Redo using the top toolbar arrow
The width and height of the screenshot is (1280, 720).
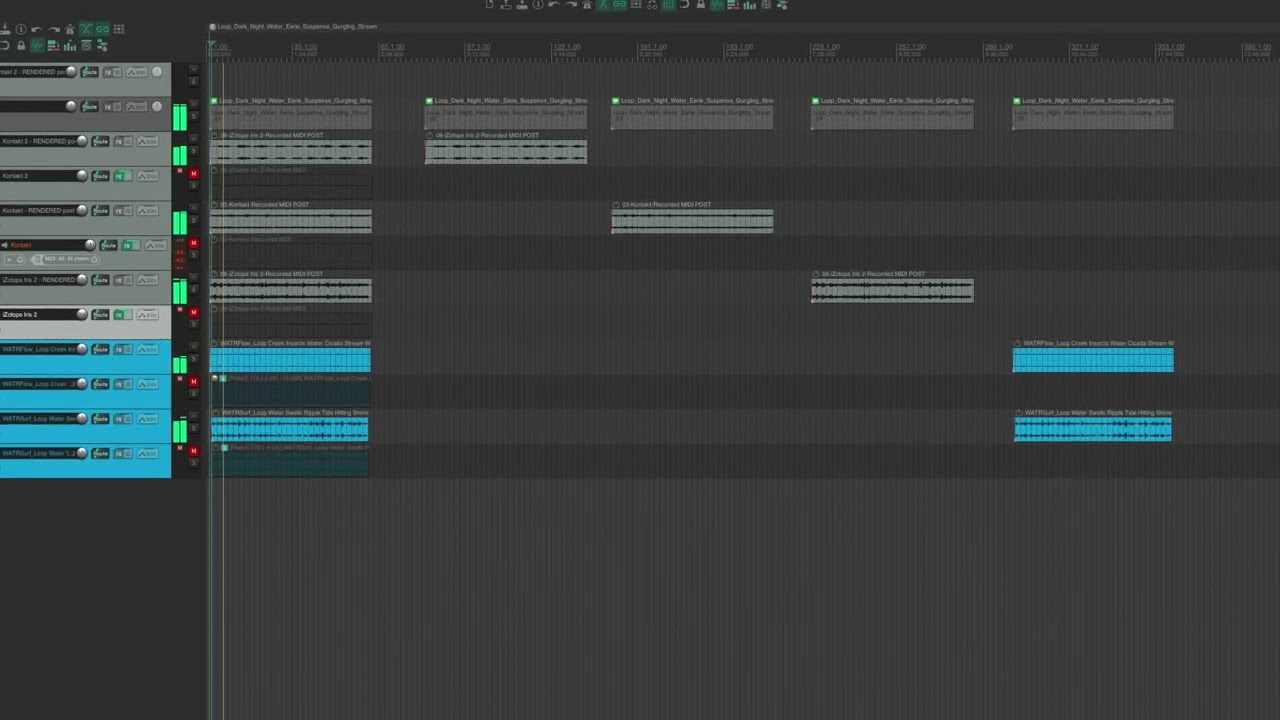(571, 5)
